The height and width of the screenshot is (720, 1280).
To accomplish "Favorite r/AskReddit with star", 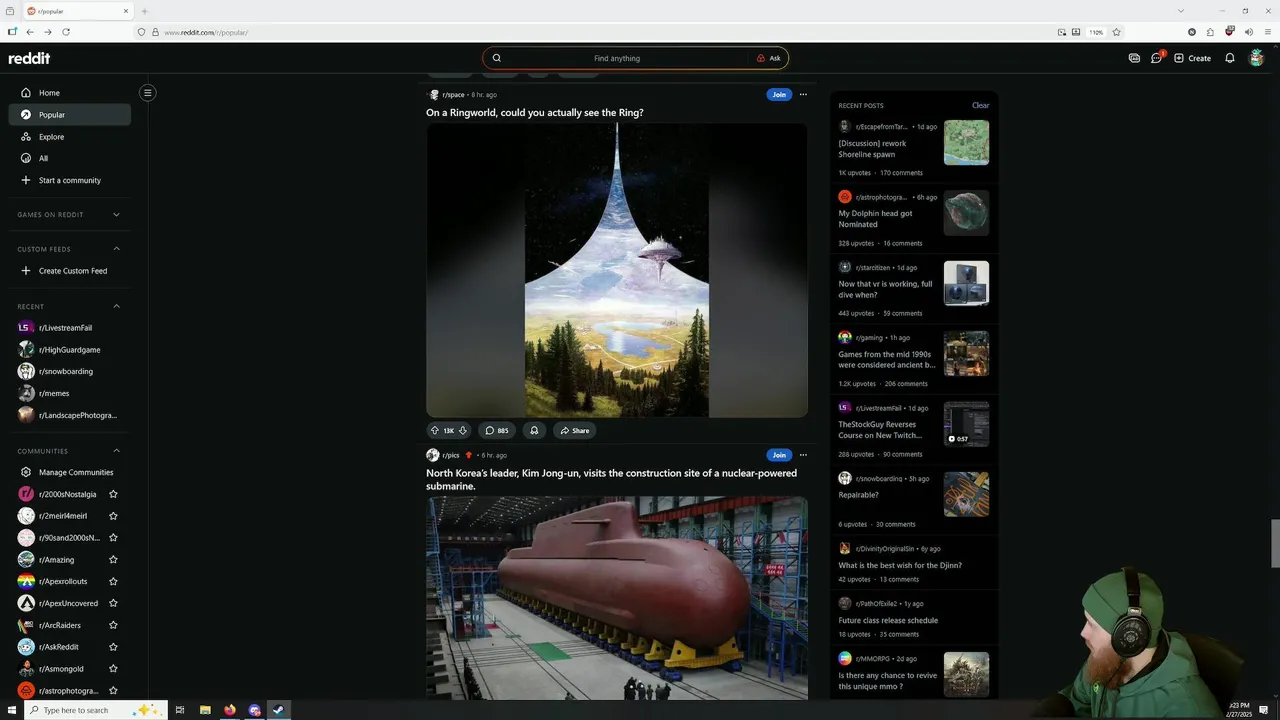I will pyautogui.click(x=113, y=647).
